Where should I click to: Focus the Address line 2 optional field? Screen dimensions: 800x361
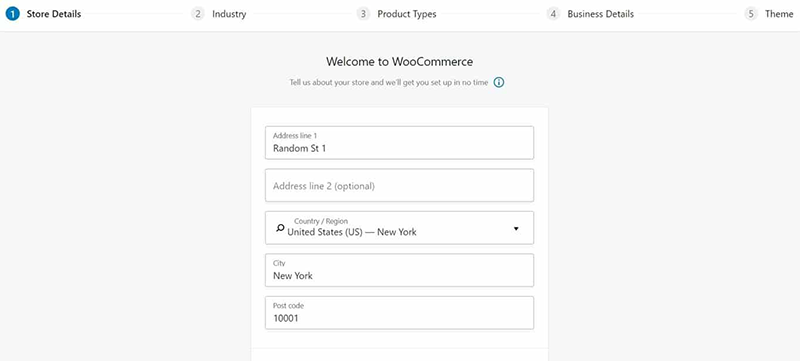coord(399,185)
